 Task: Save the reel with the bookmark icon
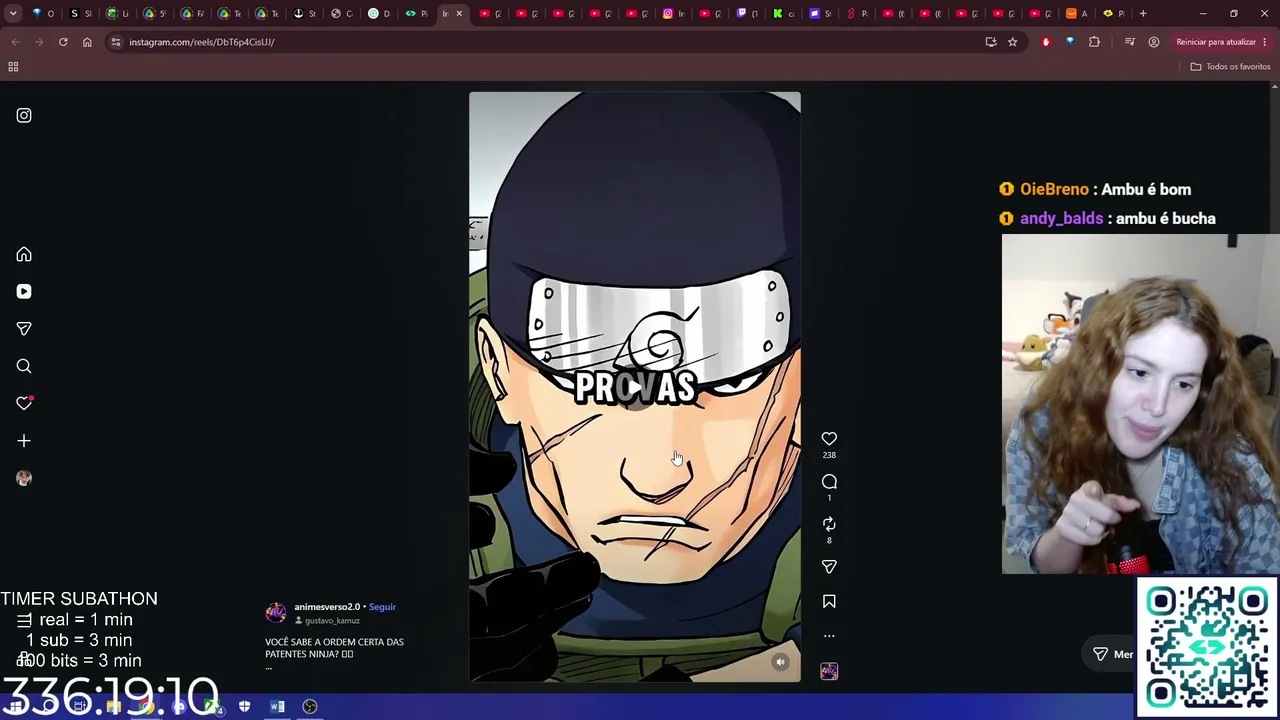(x=829, y=601)
